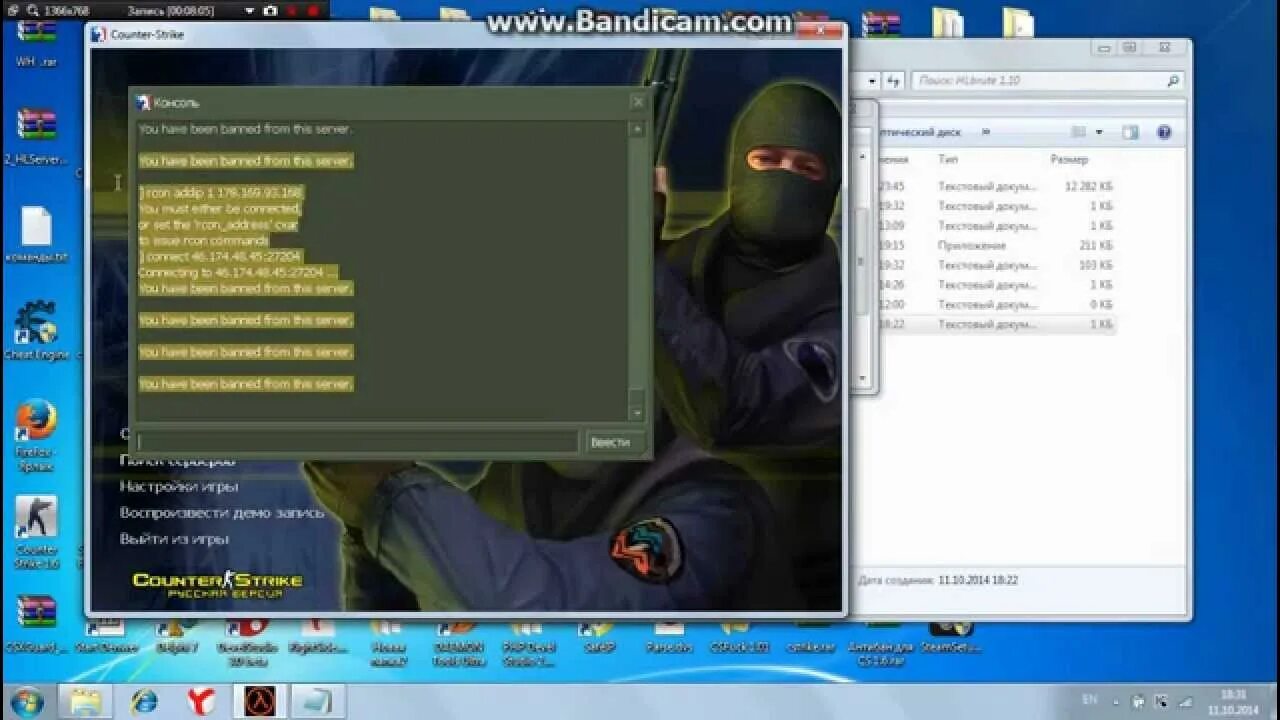Click console line '] connect 46.174.48.45:27204'
The image size is (1280, 720).
[220, 256]
